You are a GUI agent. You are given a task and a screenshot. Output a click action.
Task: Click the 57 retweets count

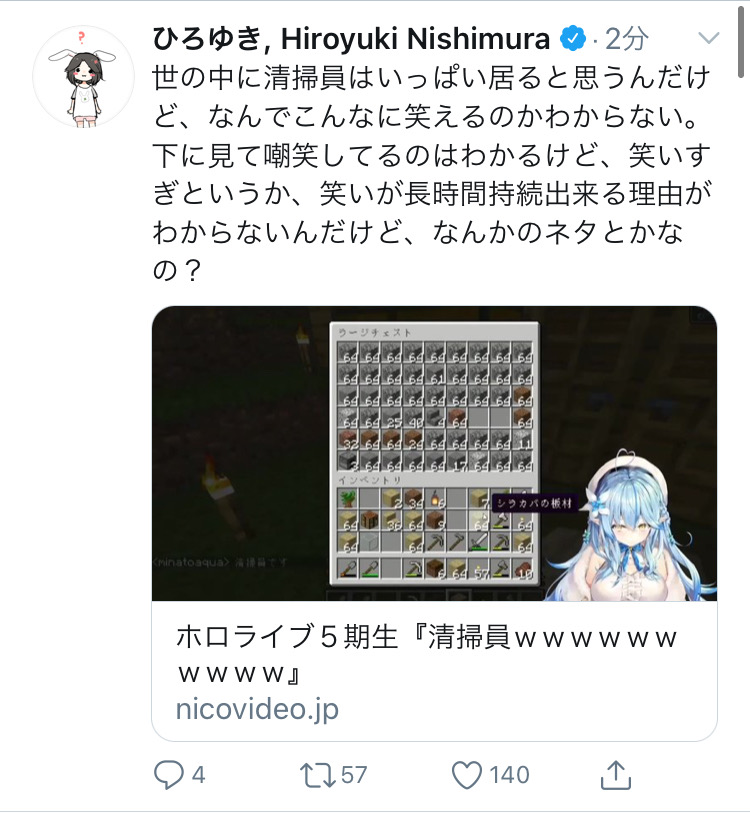pyautogui.click(x=354, y=775)
